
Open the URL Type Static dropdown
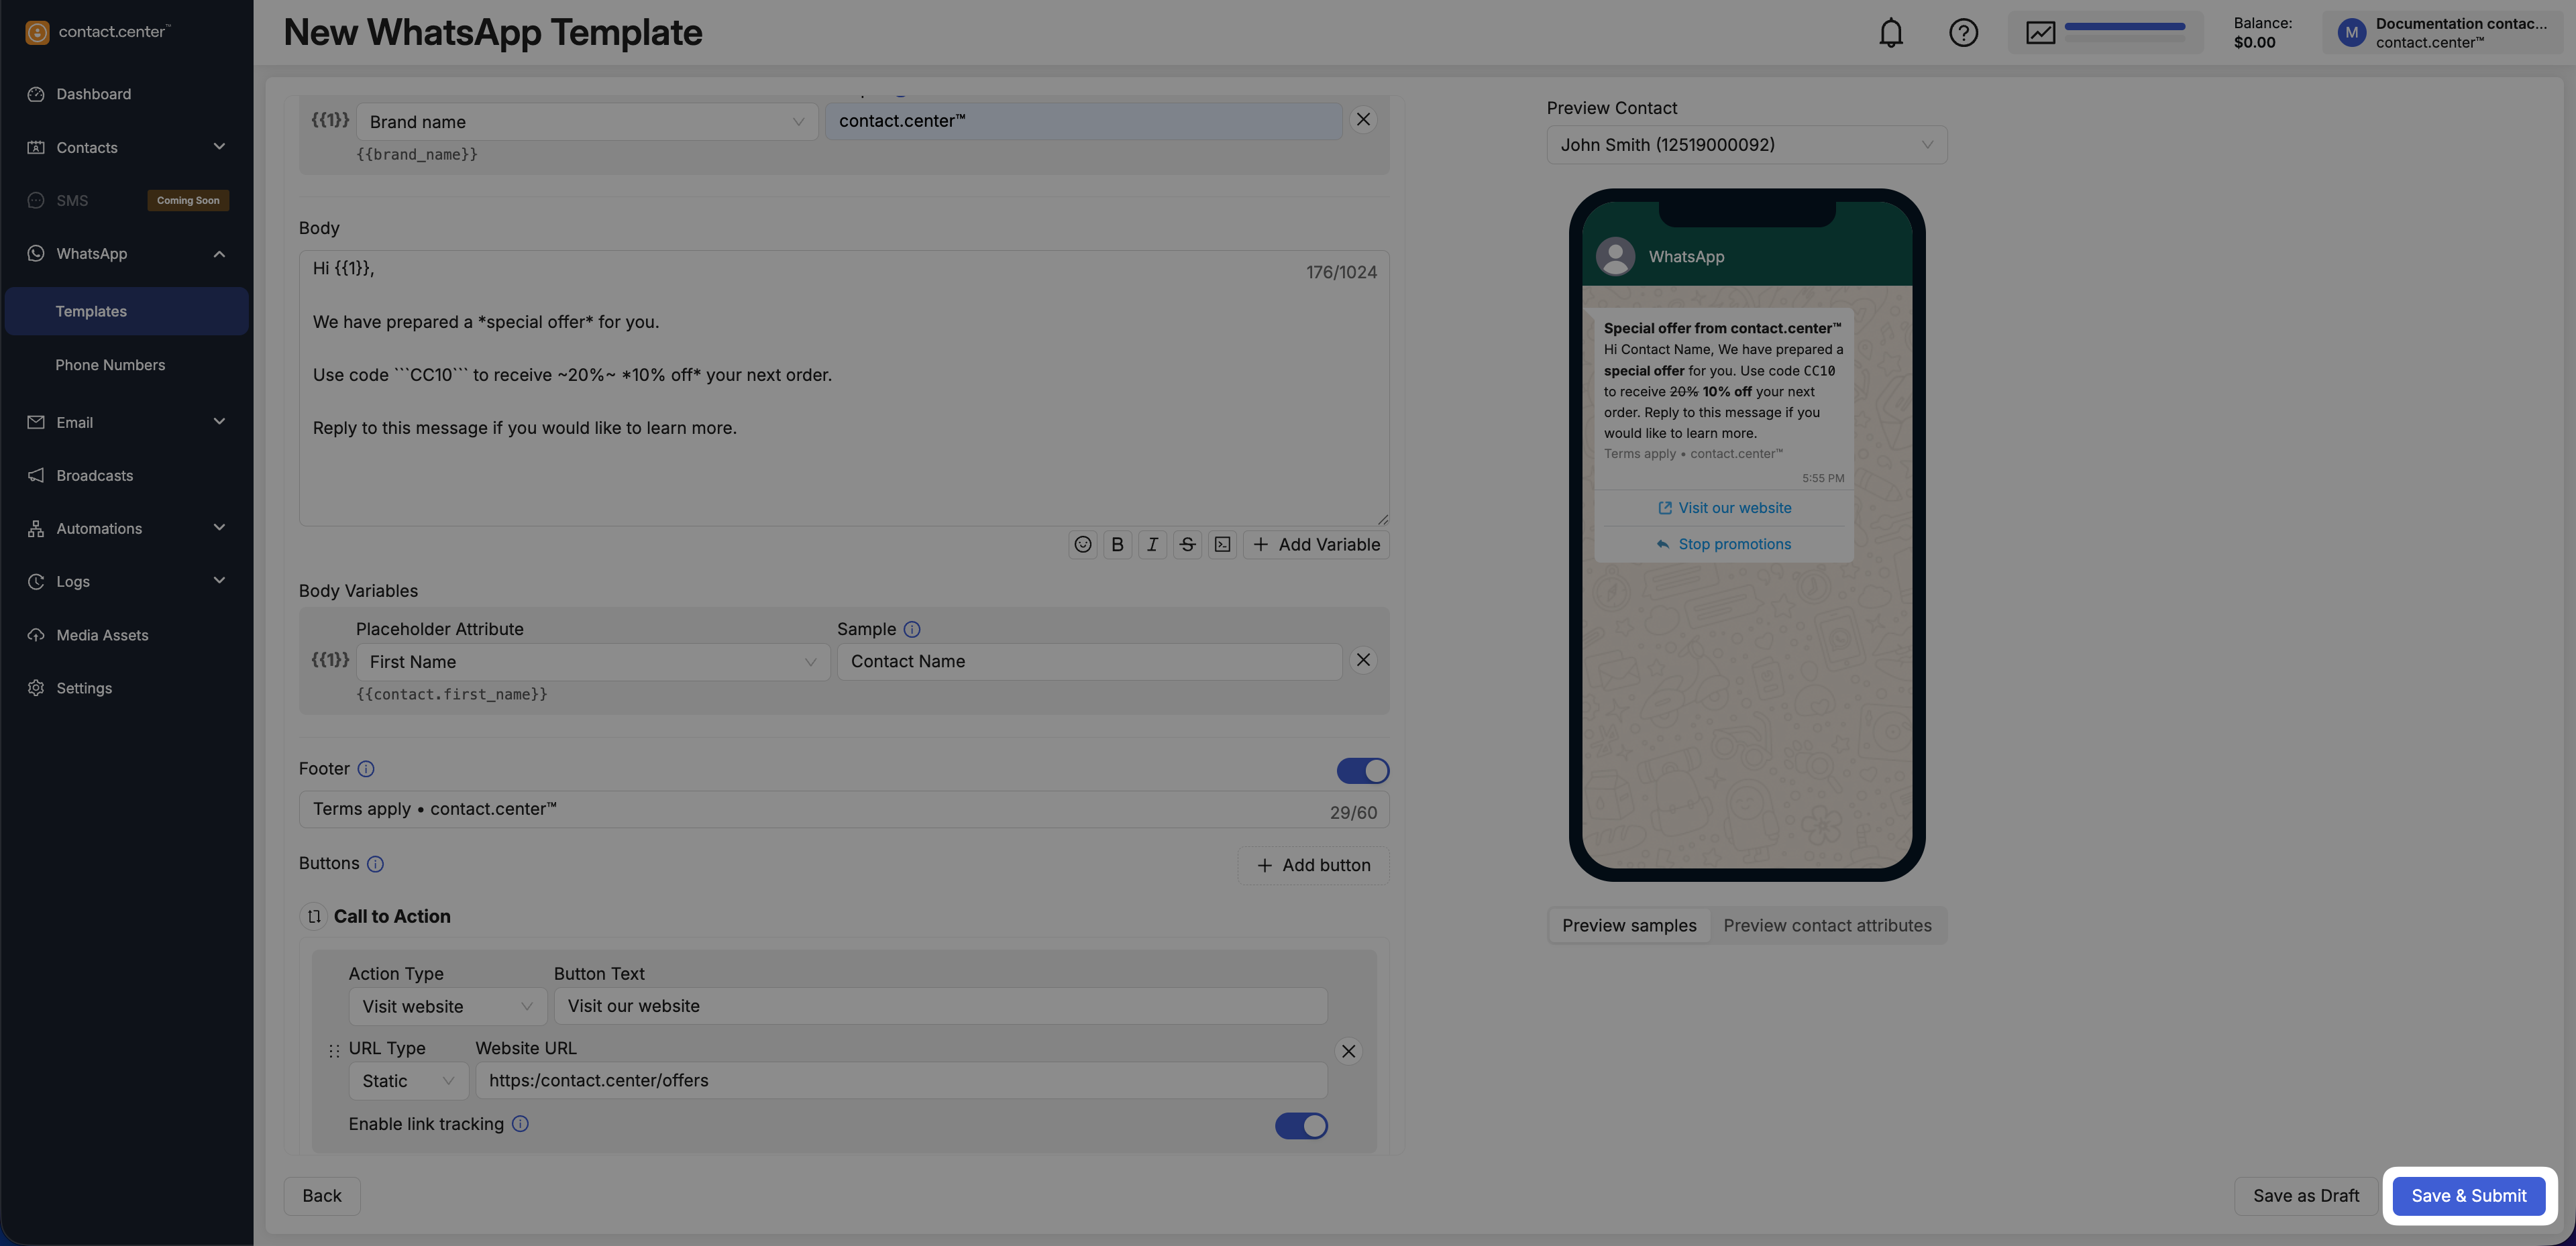408,1081
